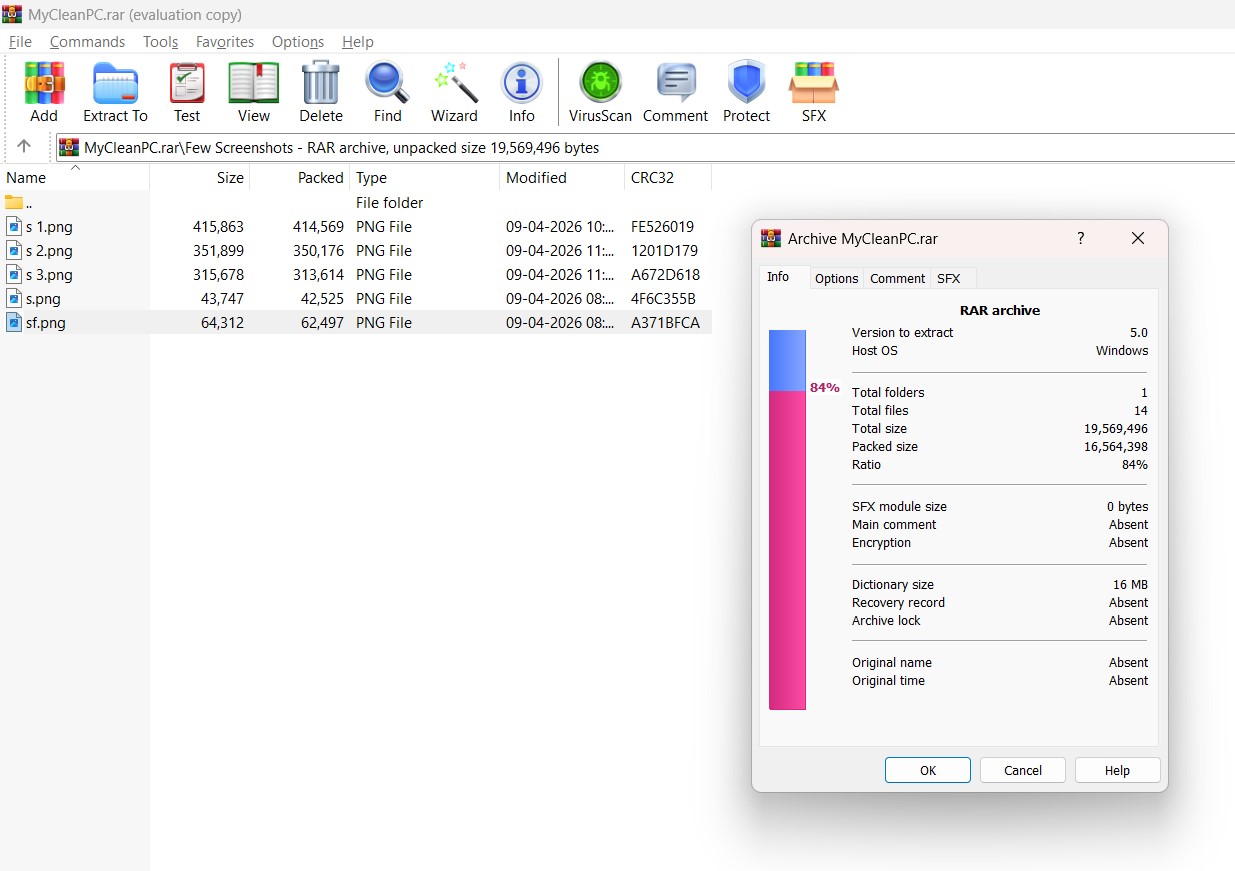
Task: Click the dialog's question mark help button
Action: [x=1080, y=238]
